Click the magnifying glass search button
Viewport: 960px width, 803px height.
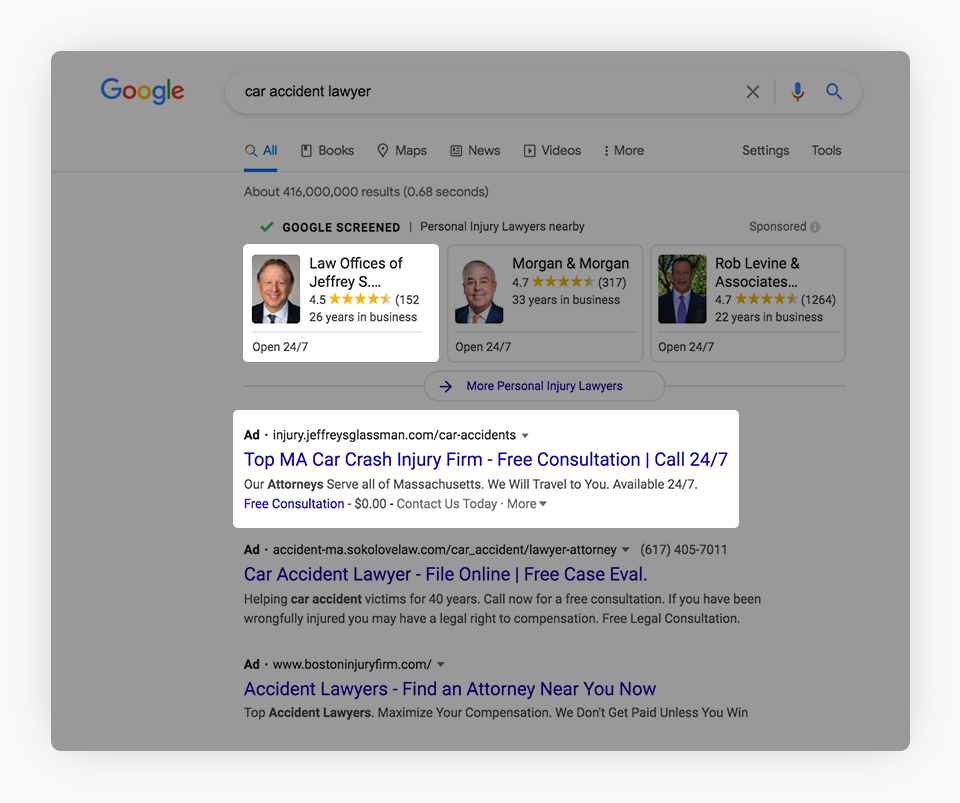point(834,92)
